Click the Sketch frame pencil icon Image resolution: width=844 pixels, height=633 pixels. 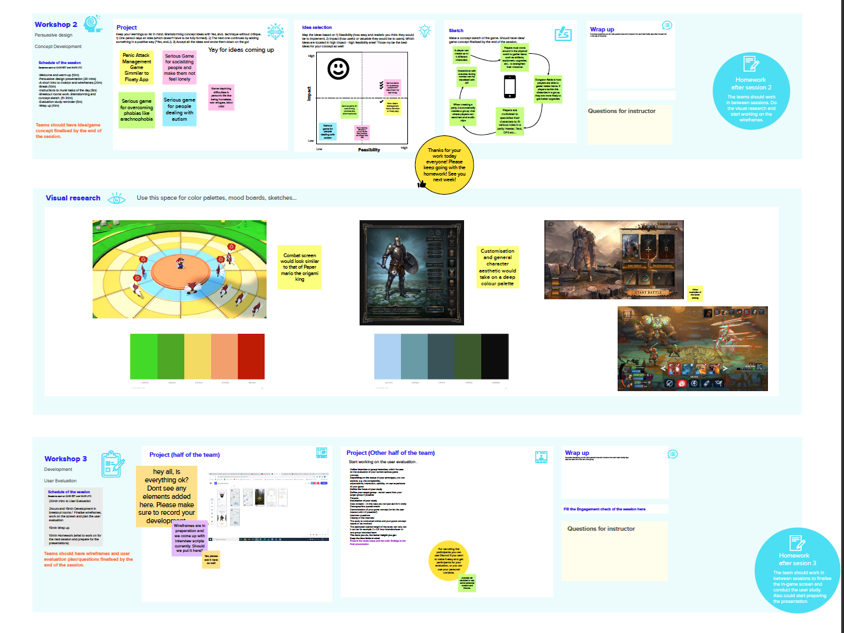[x=563, y=33]
